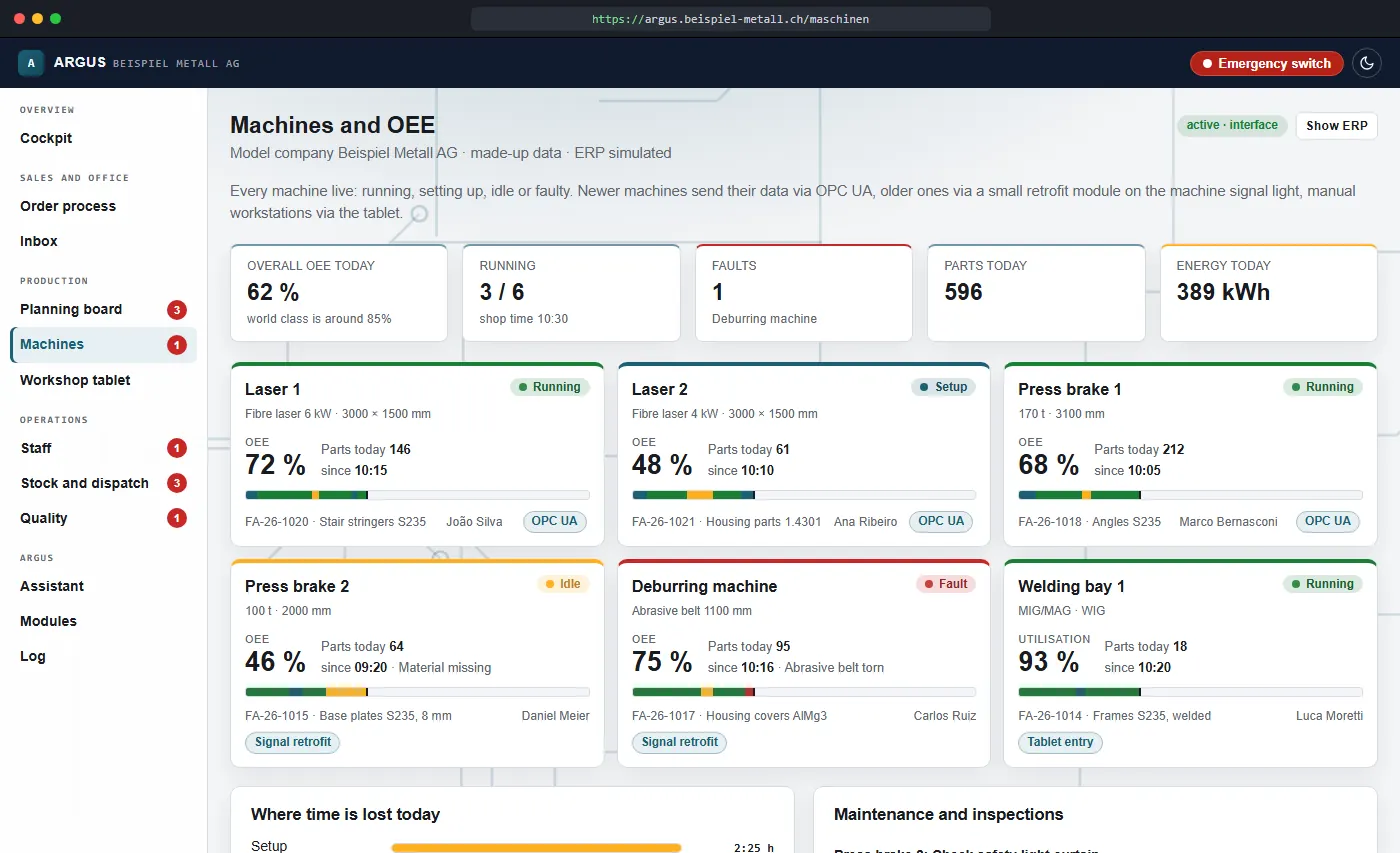Image resolution: width=1400 pixels, height=853 pixels.
Task: Click Press brake 2 Idle badge
Action: [563, 584]
